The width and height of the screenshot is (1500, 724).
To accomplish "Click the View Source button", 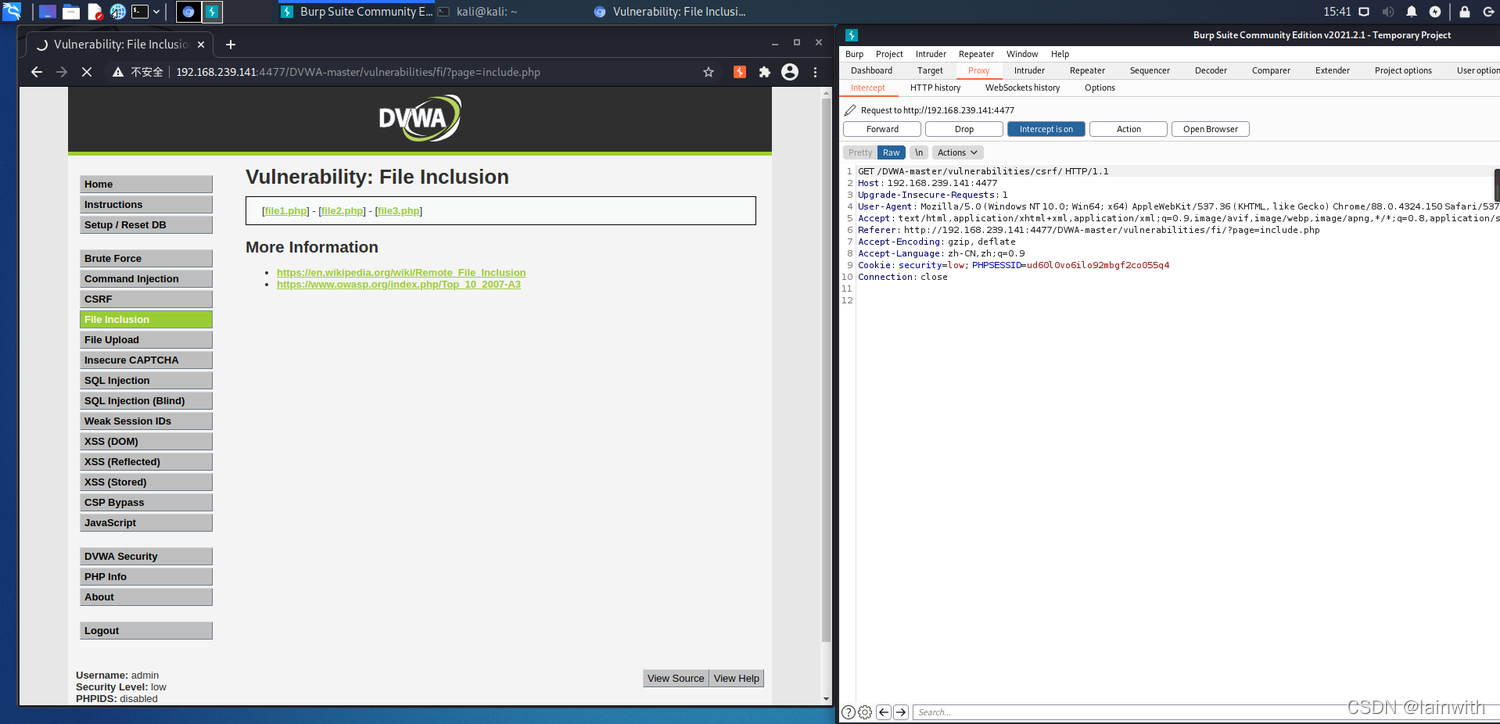I will pos(676,678).
